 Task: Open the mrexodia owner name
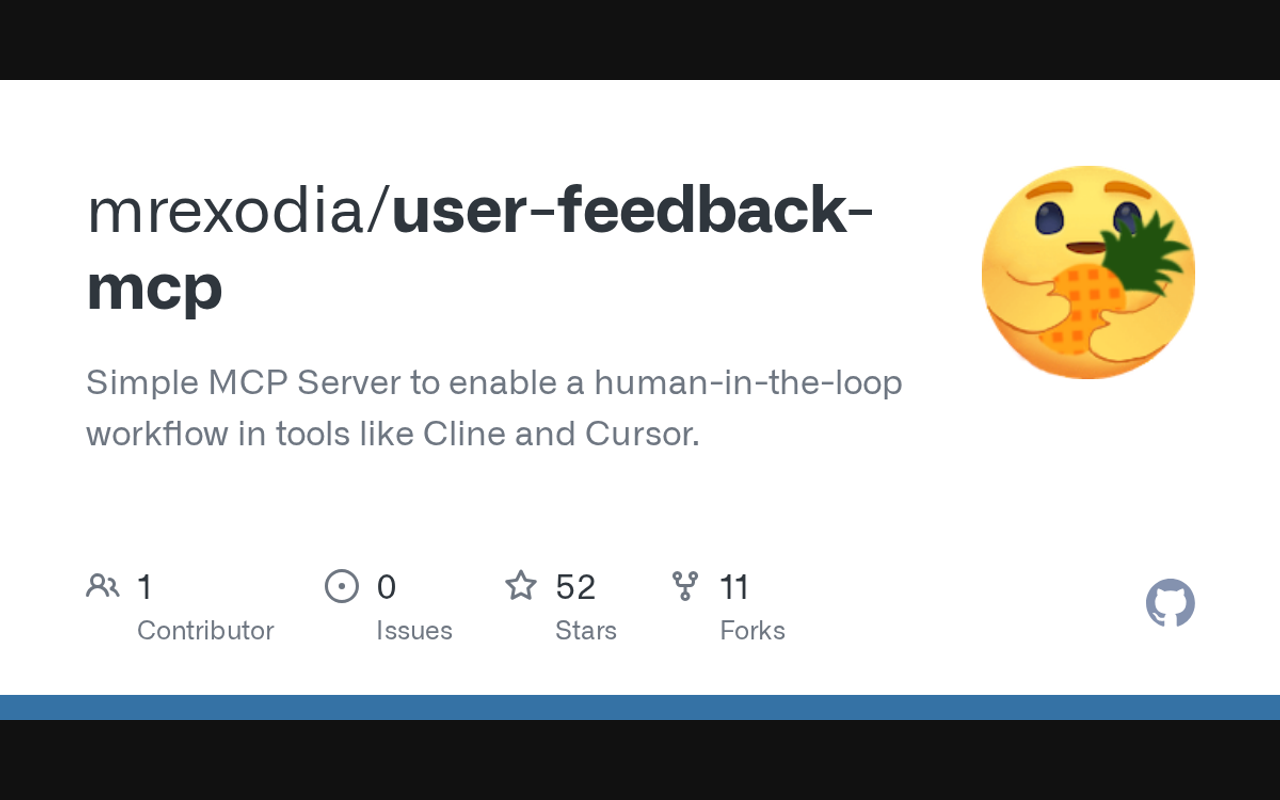pos(227,211)
